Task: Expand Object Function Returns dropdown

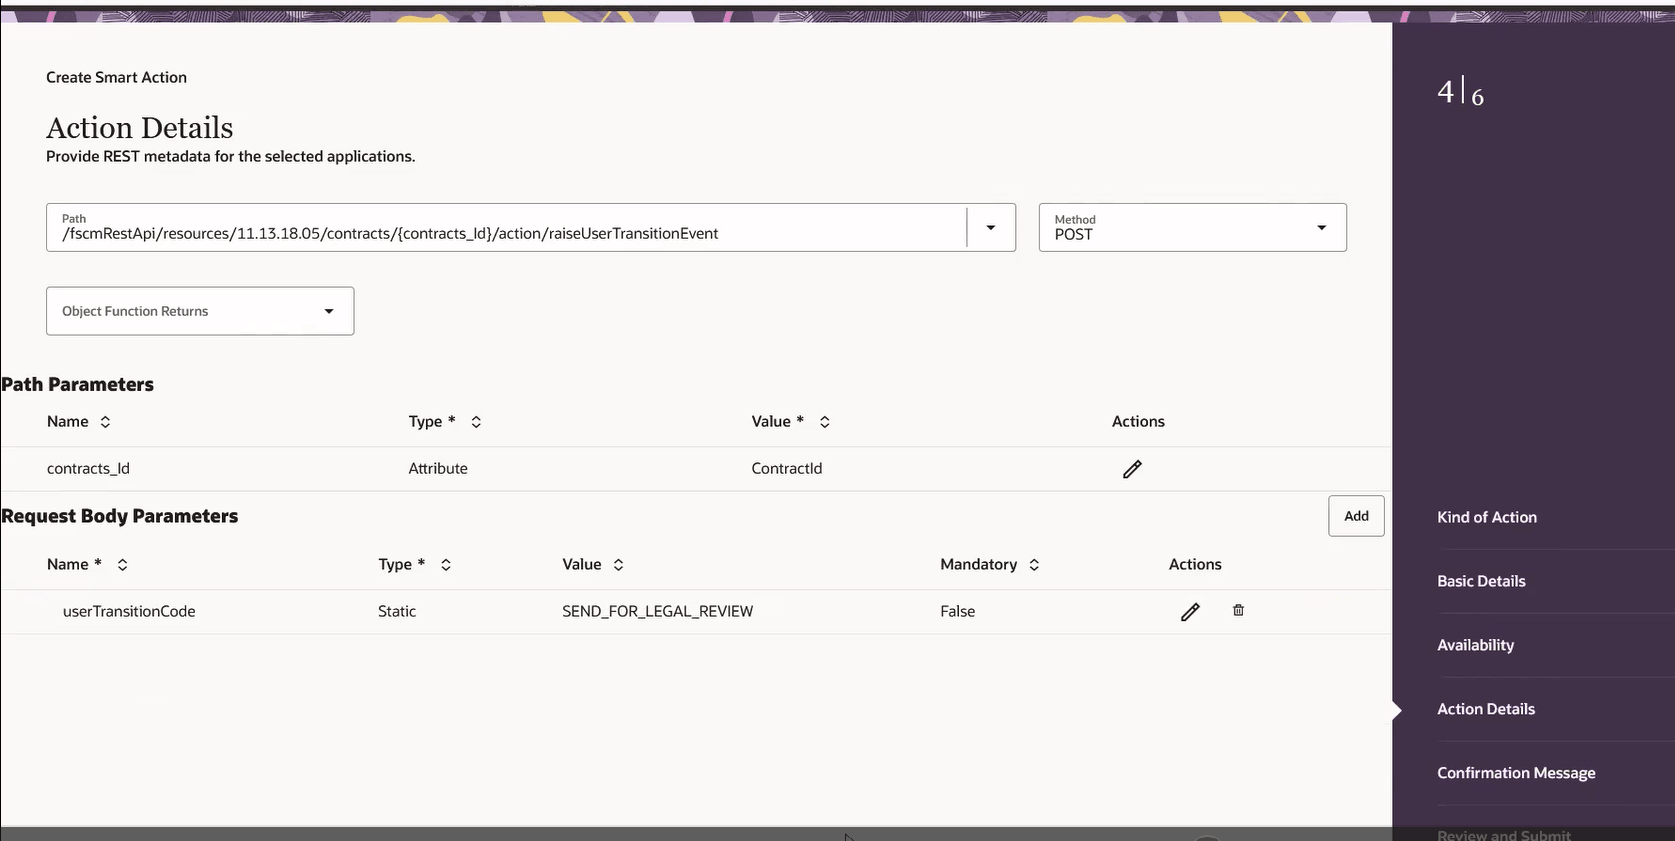Action: coord(200,311)
